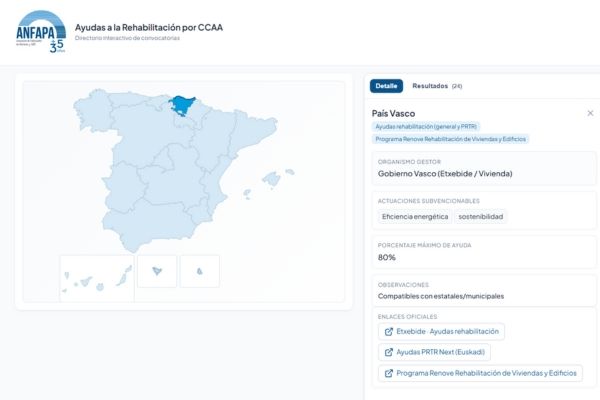The height and width of the screenshot is (400, 600).
Task: Switch to the Detalle tab
Action: (386, 86)
